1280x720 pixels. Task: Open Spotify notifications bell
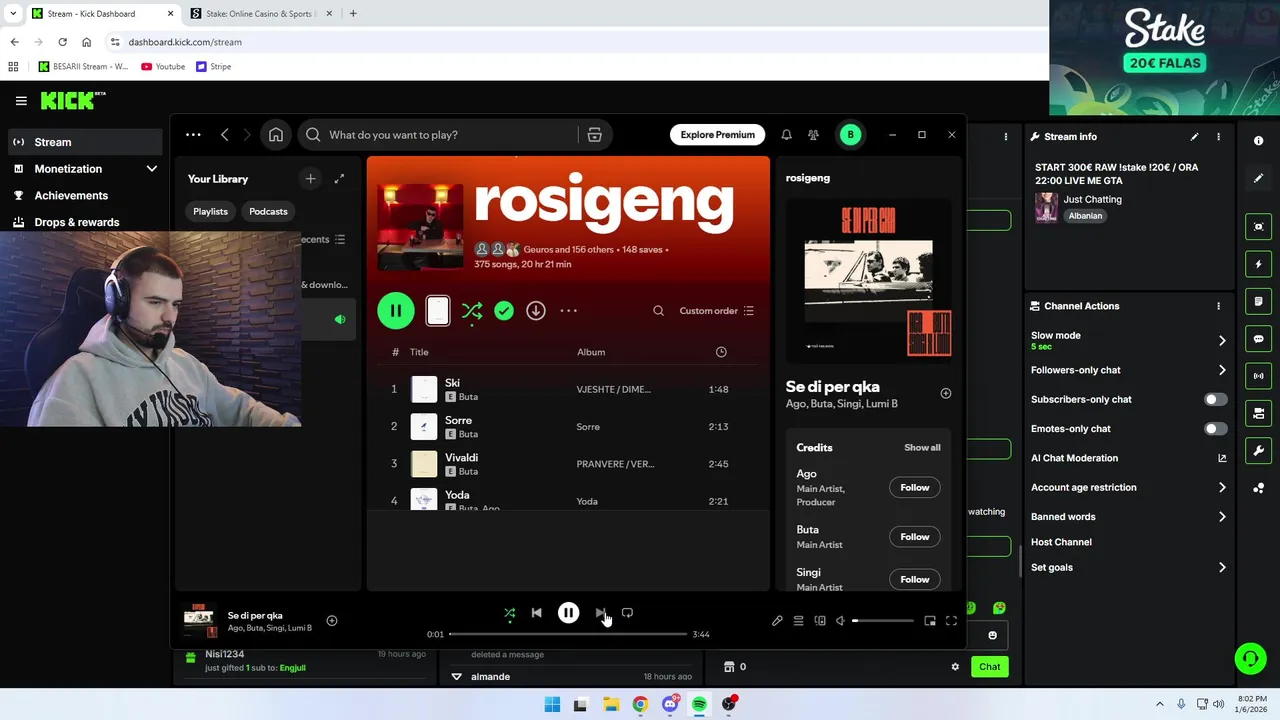click(786, 135)
